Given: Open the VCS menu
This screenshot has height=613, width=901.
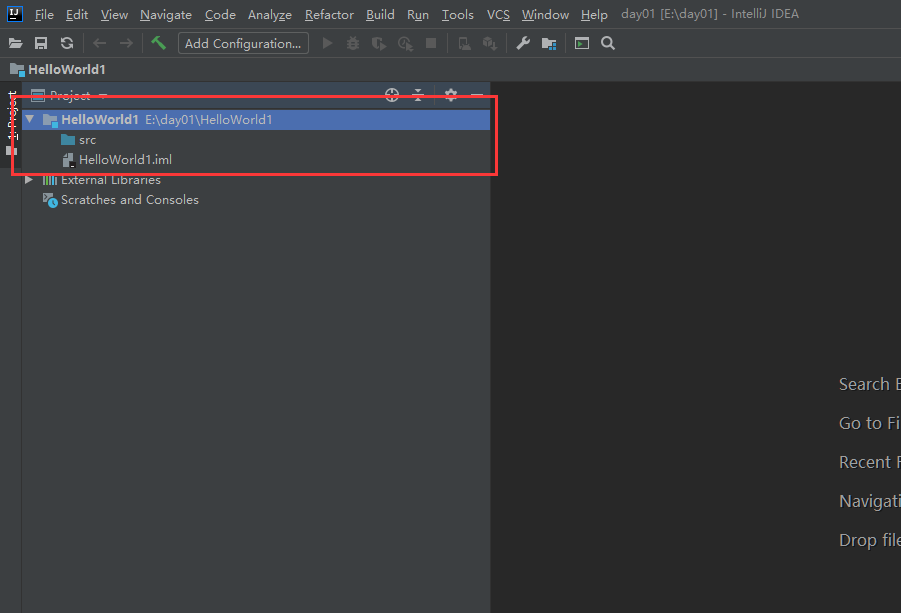Looking at the screenshot, I should click(x=498, y=14).
